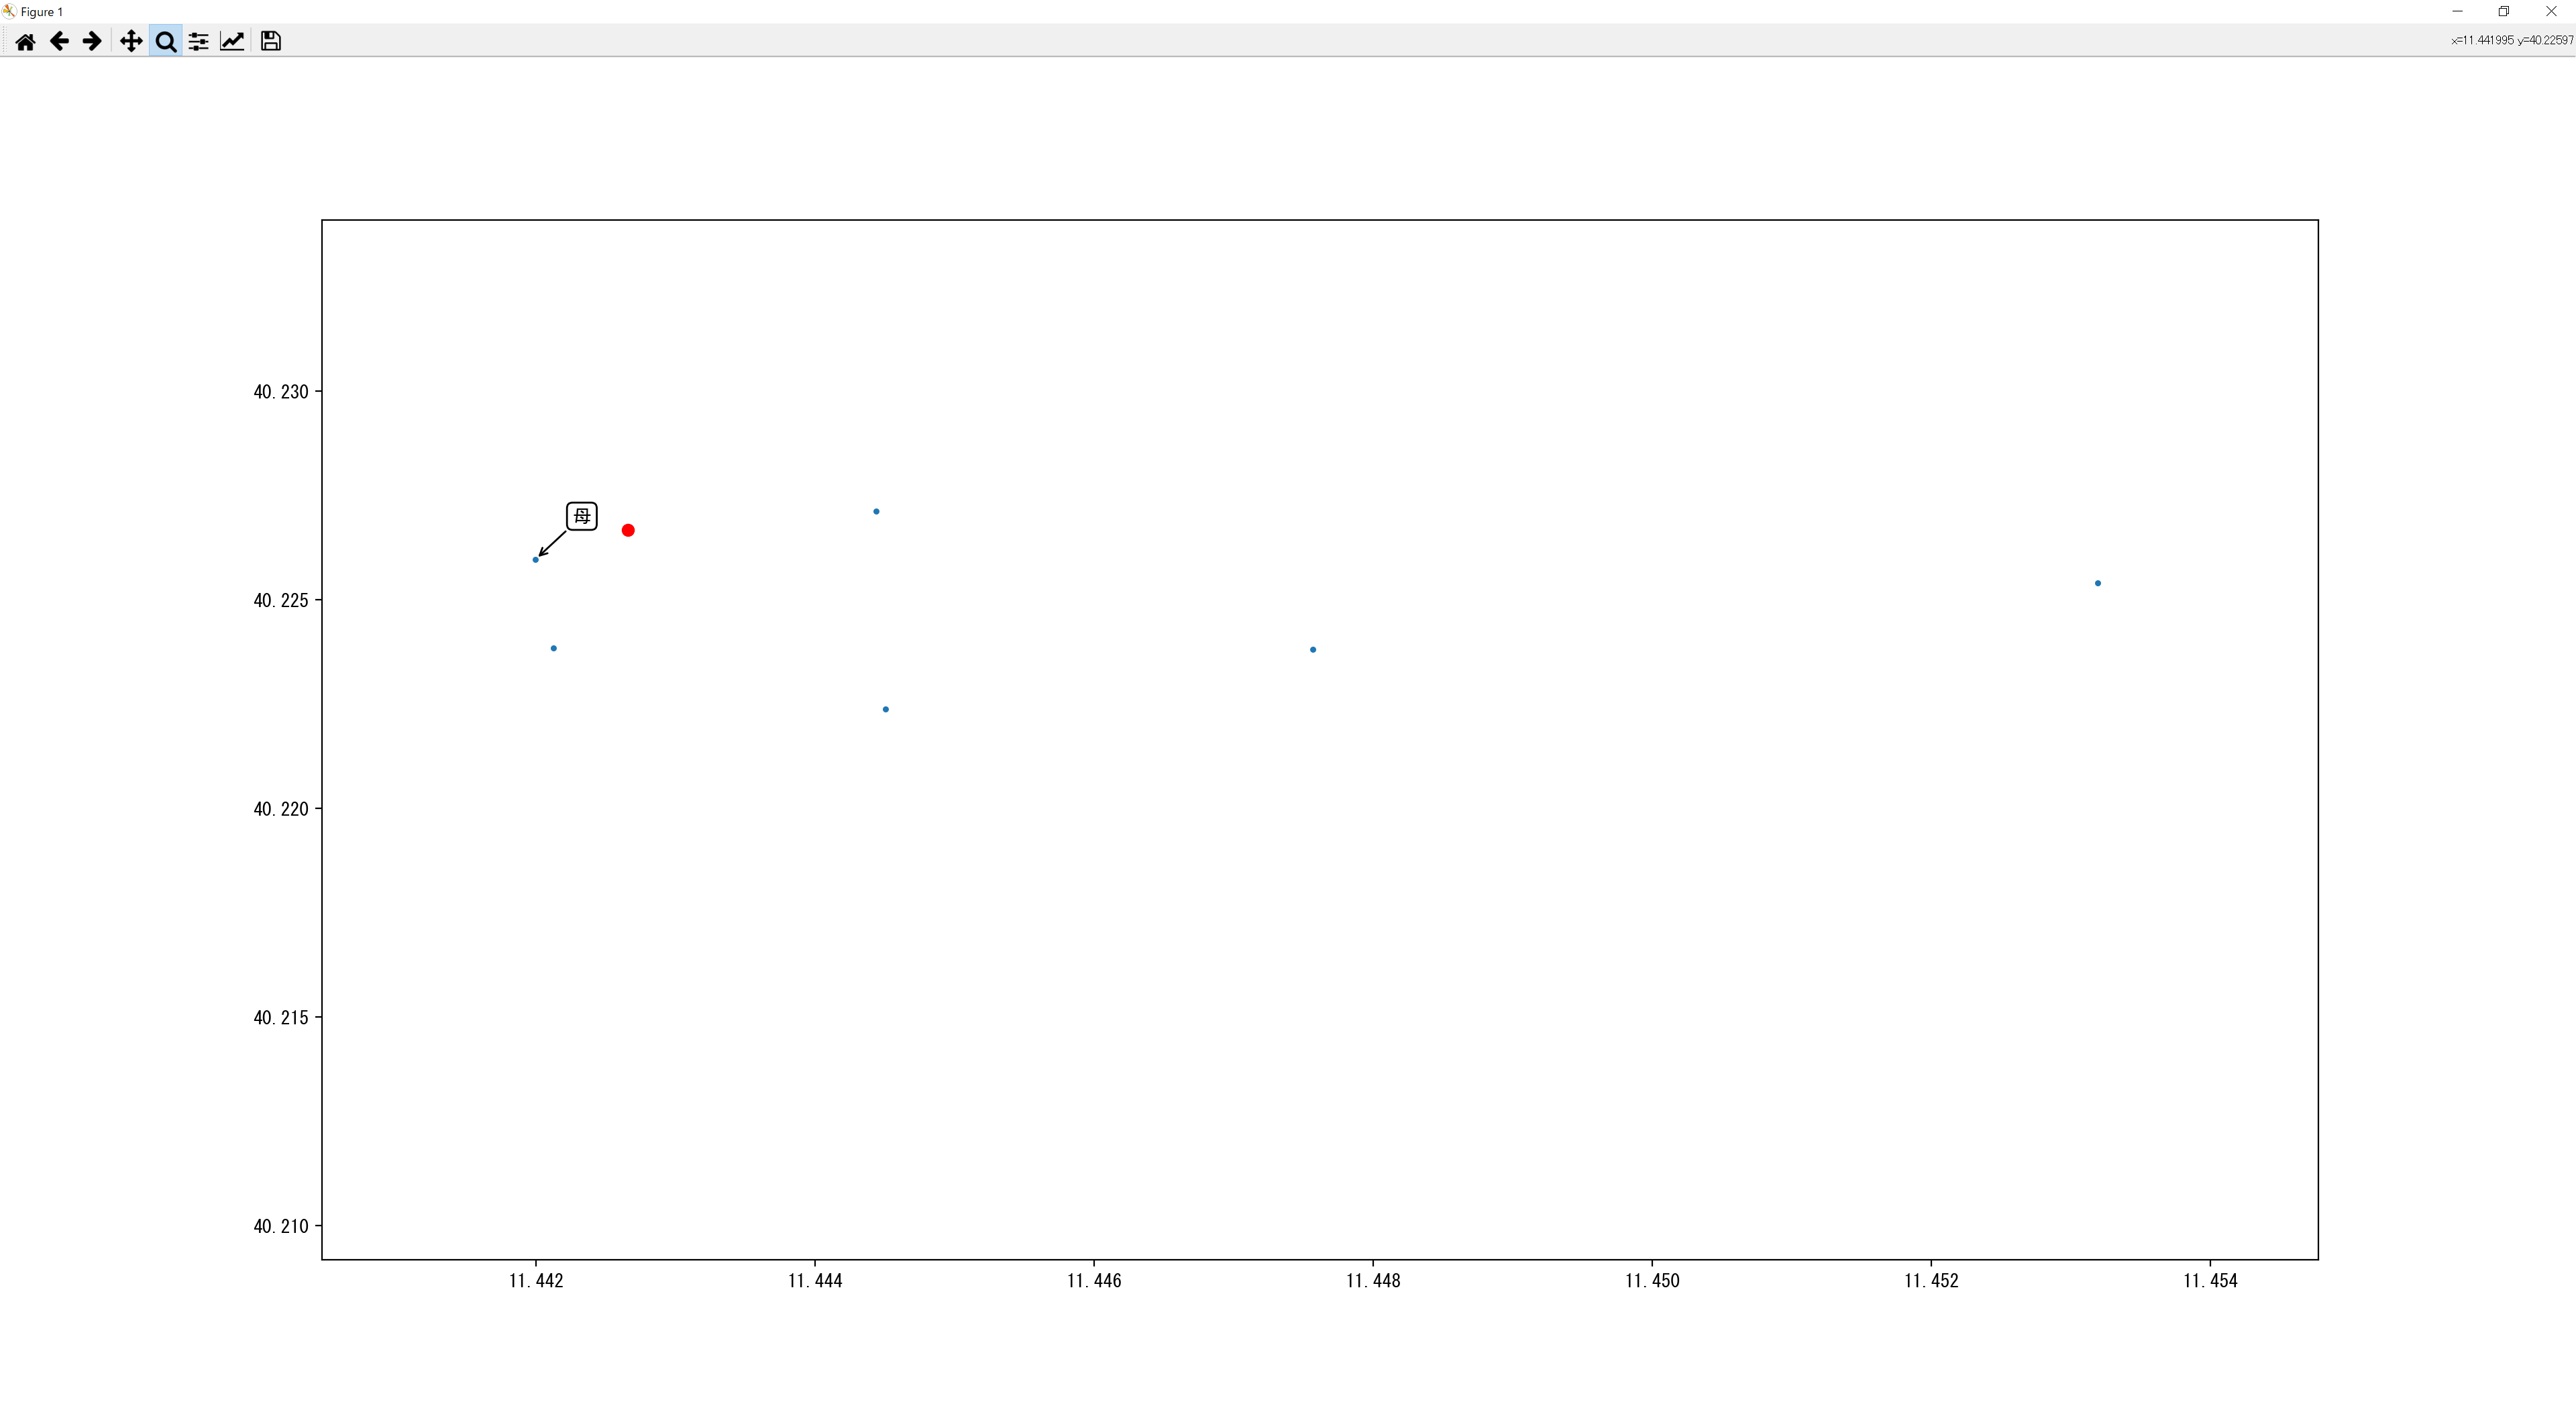Open the edit axis and curve parameters dialog
This screenshot has width=2576, height=1406.
232,41
